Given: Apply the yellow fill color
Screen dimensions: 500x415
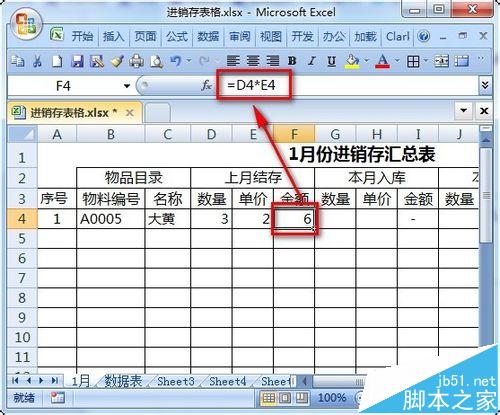Looking at the screenshot, I should tap(352, 61).
